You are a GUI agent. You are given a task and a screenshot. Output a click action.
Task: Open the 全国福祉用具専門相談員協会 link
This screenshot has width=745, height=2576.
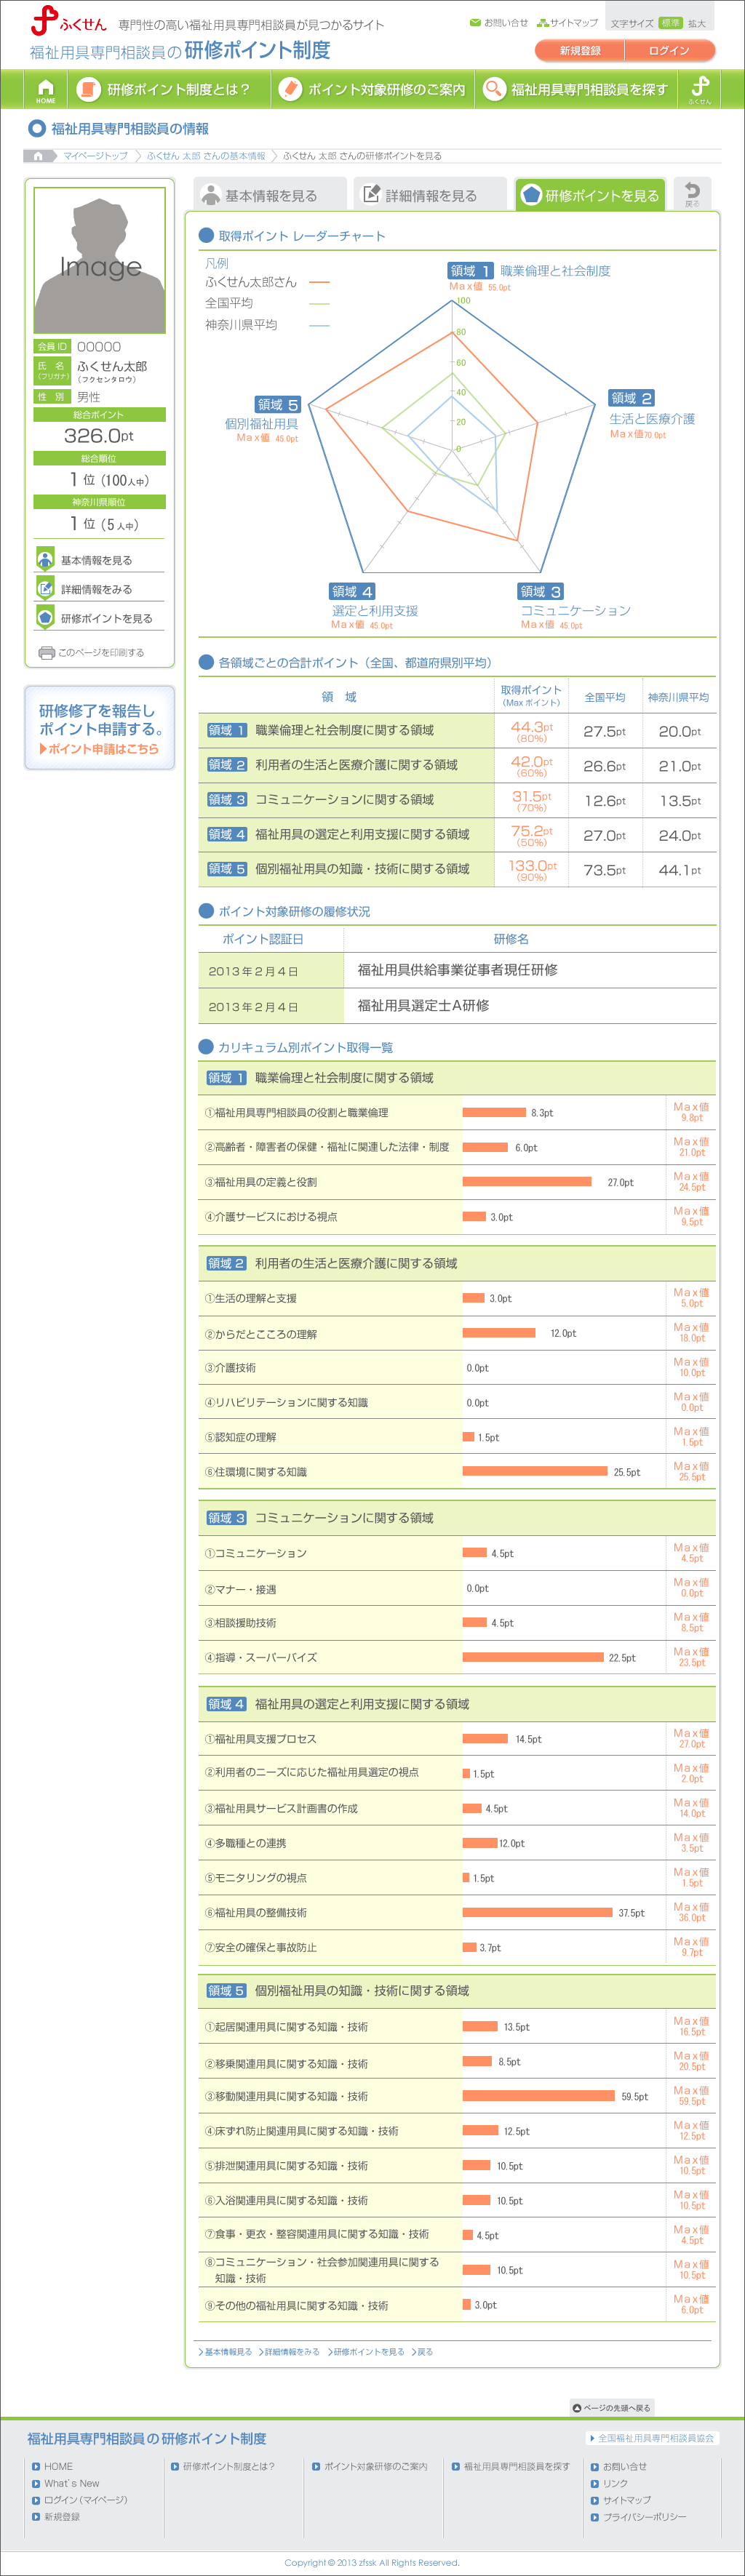(652, 2438)
